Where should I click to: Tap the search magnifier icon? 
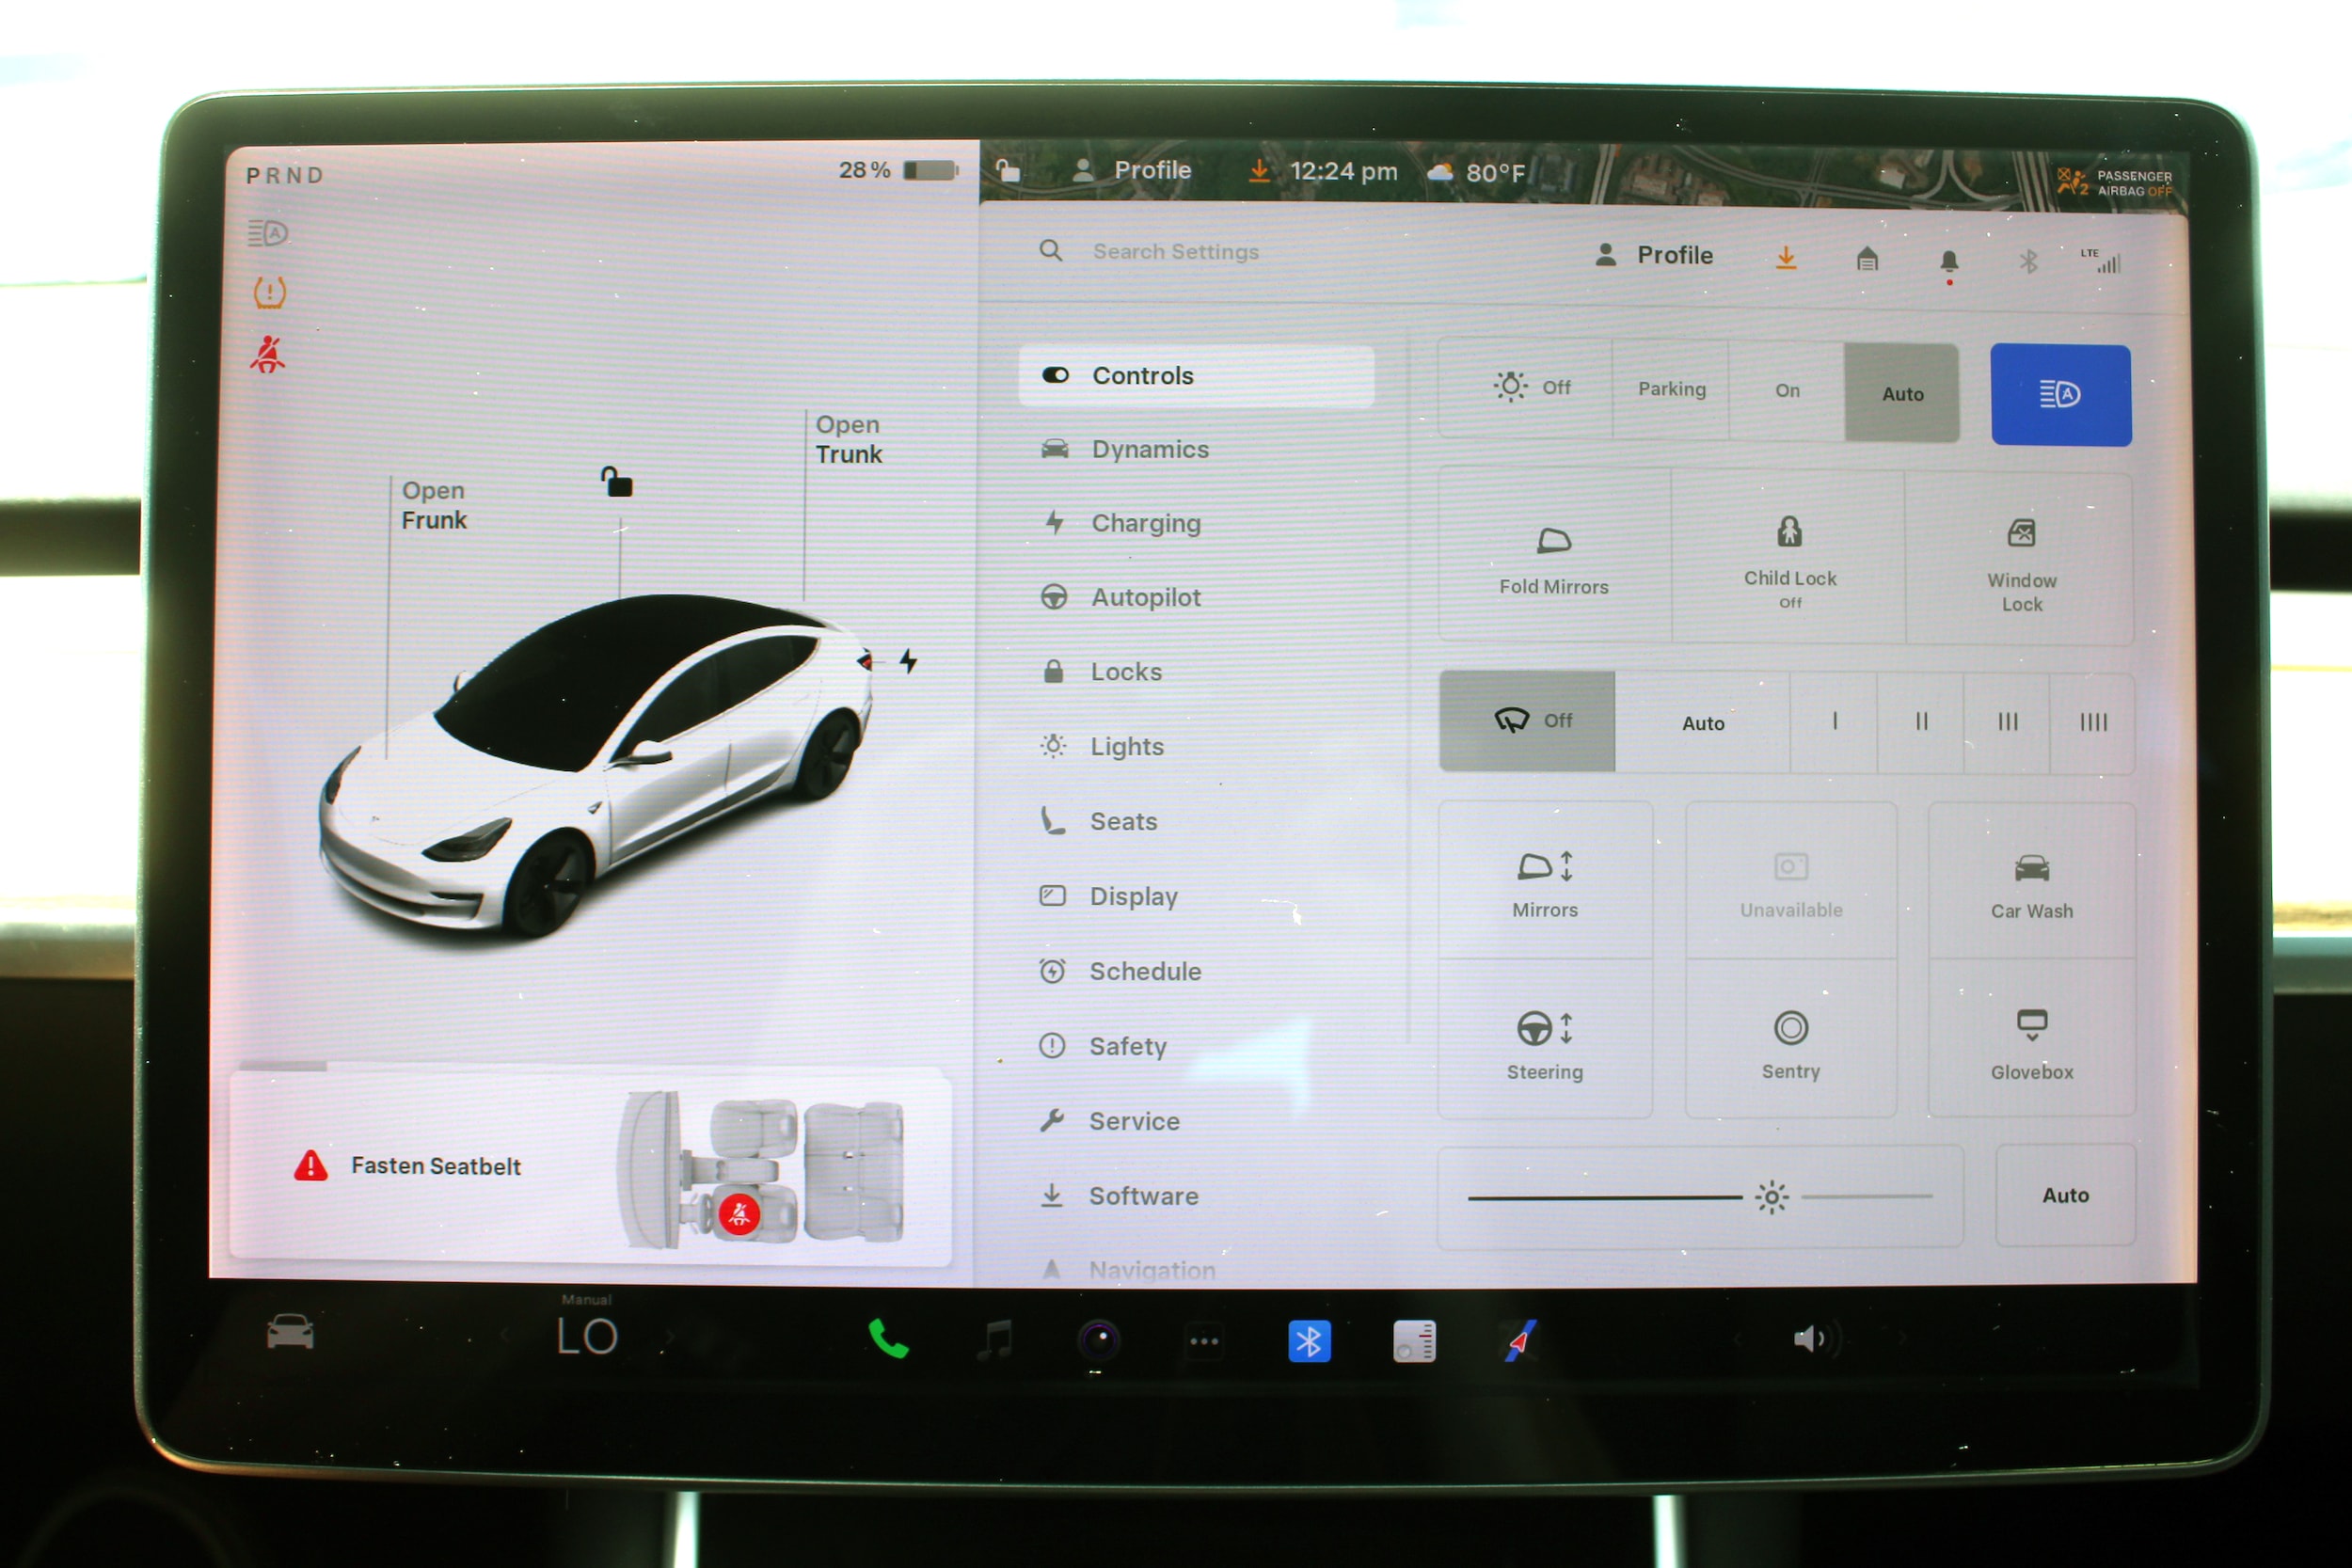pos(1050,250)
